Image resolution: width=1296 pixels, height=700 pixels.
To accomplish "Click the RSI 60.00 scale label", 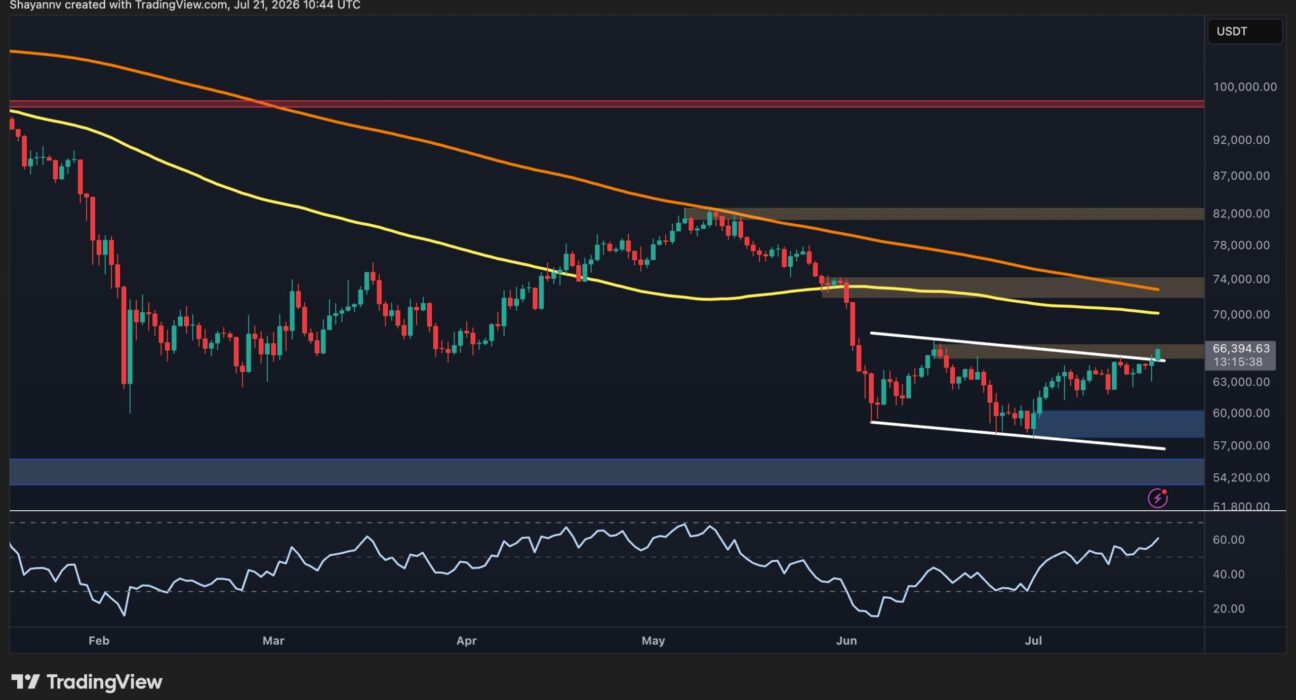I will click(1230, 540).
